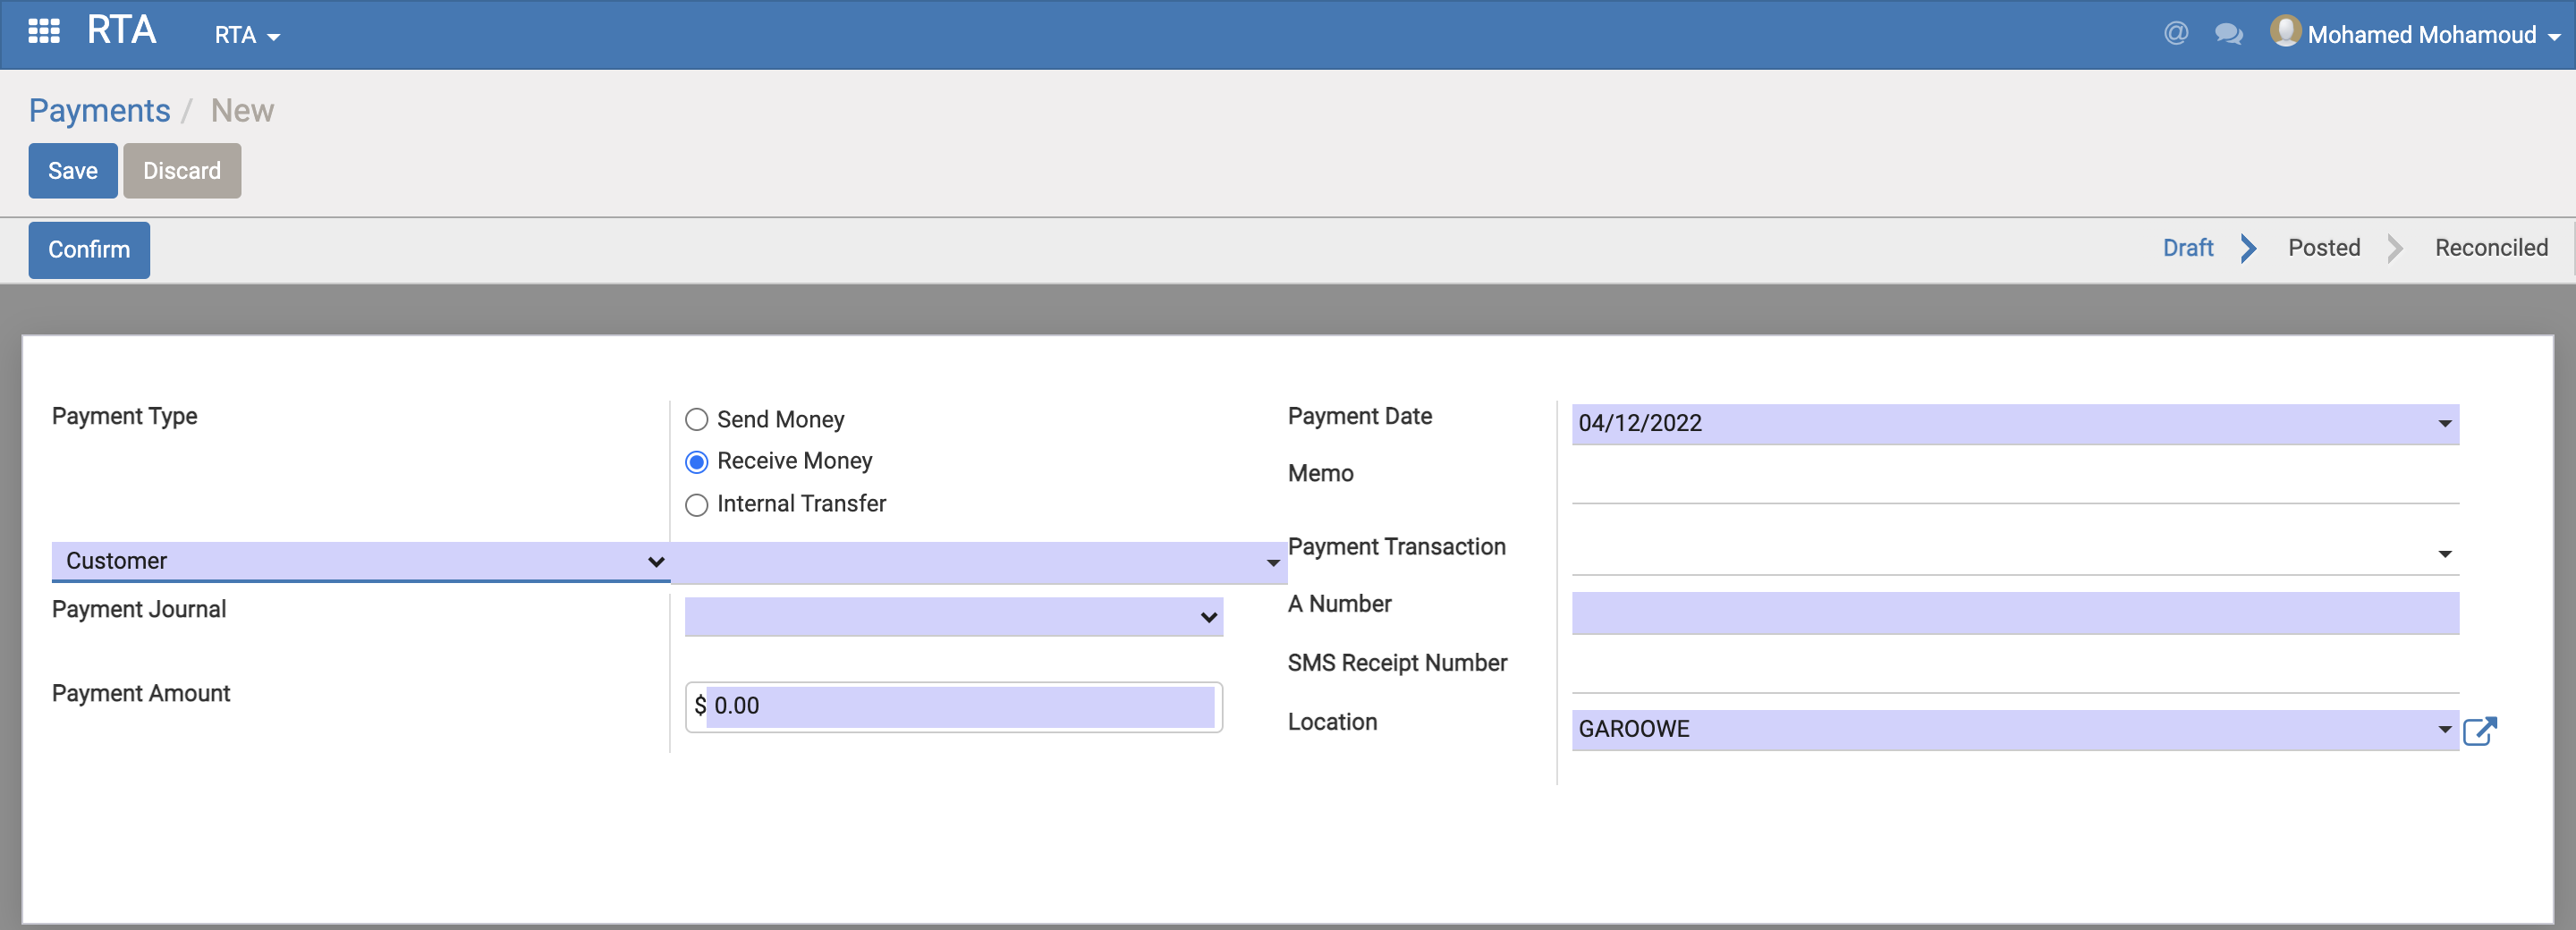Click the RTA brand title
Viewport: 2576px width, 930px height.
121,31
